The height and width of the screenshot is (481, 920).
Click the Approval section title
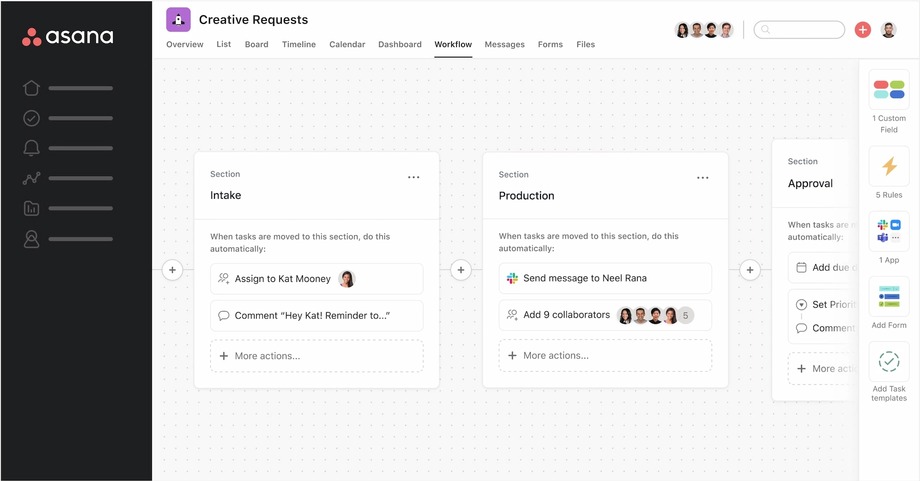(810, 184)
